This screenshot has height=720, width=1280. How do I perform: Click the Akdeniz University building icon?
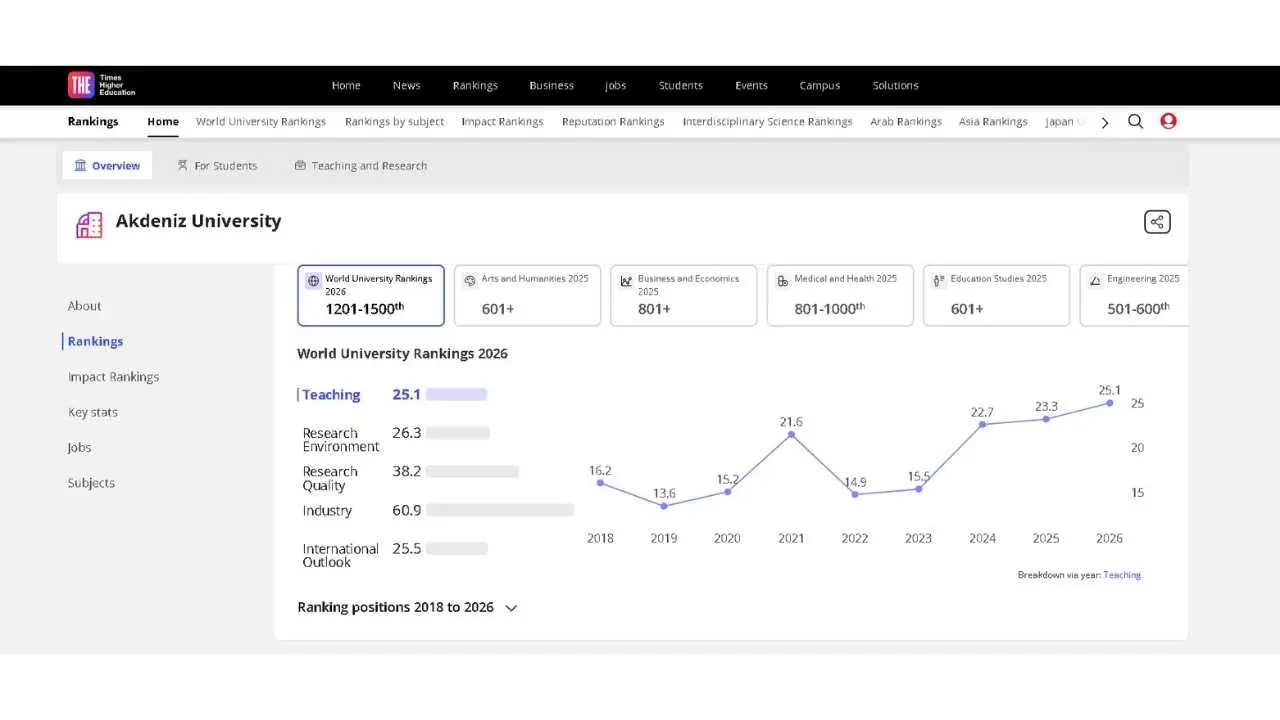point(89,225)
